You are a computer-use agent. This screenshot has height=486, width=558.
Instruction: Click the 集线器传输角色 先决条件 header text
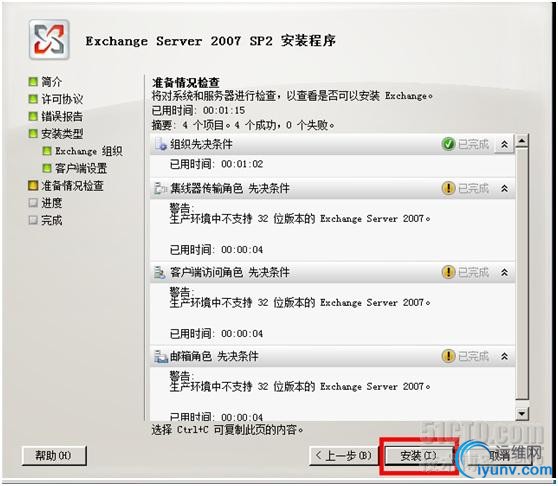click(x=230, y=188)
